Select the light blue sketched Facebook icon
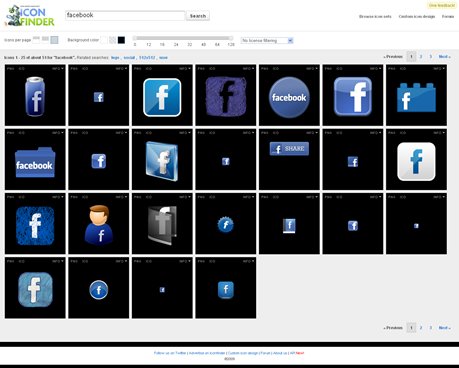 pyautogui.click(x=35, y=289)
